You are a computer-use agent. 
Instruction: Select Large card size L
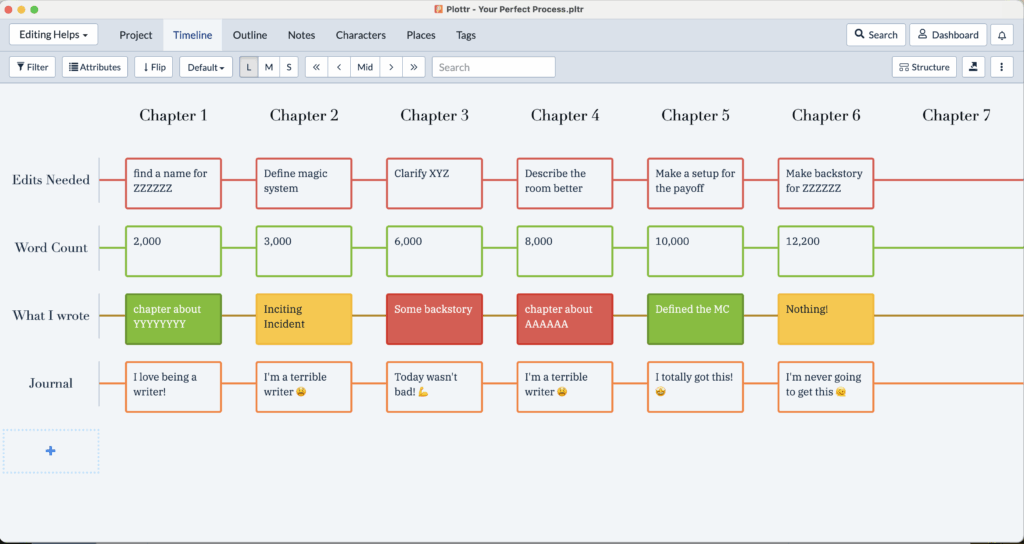click(249, 67)
